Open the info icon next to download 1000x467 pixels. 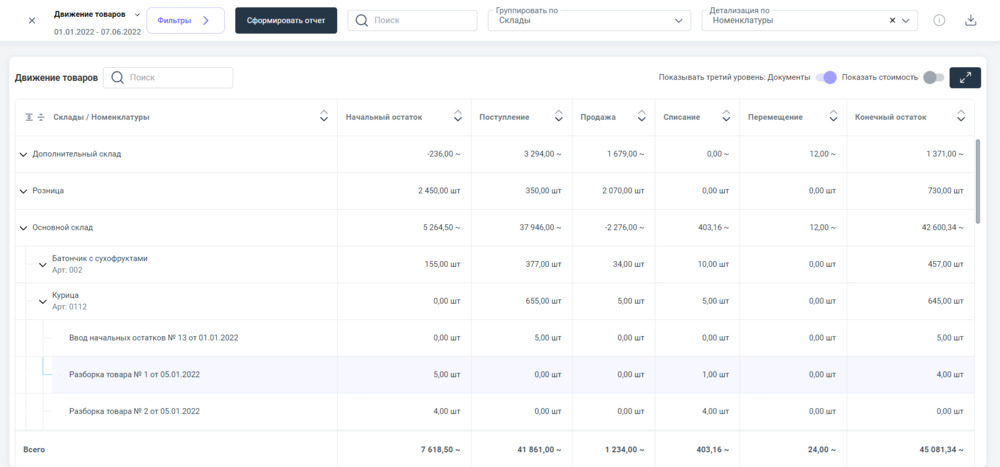pyautogui.click(x=939, y=21)
